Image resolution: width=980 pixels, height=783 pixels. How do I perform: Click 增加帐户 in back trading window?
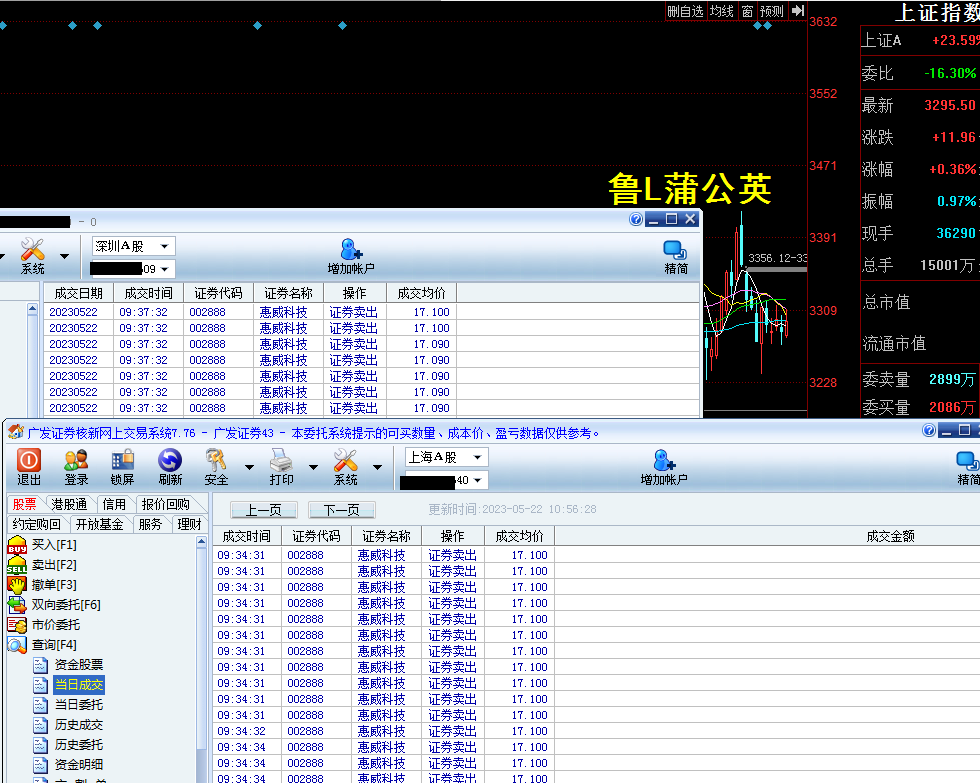coord(351,256)
